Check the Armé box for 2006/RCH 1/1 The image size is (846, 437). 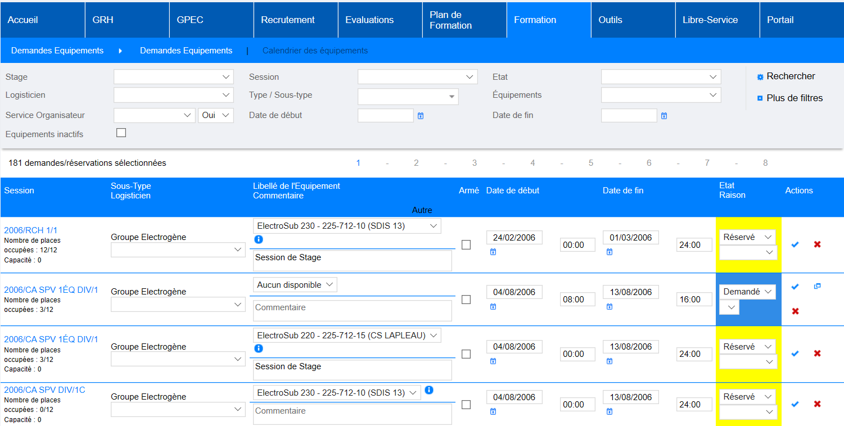click(x=466, y=244)
